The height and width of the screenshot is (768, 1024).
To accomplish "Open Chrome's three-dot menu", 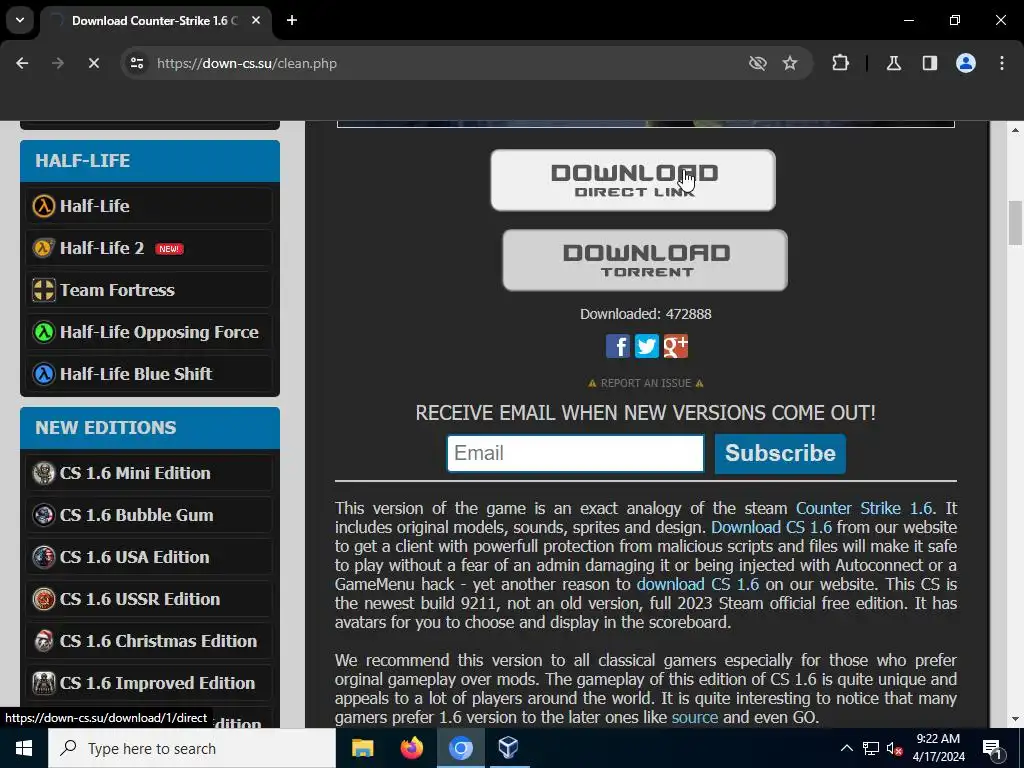I will click(1002, 63).
